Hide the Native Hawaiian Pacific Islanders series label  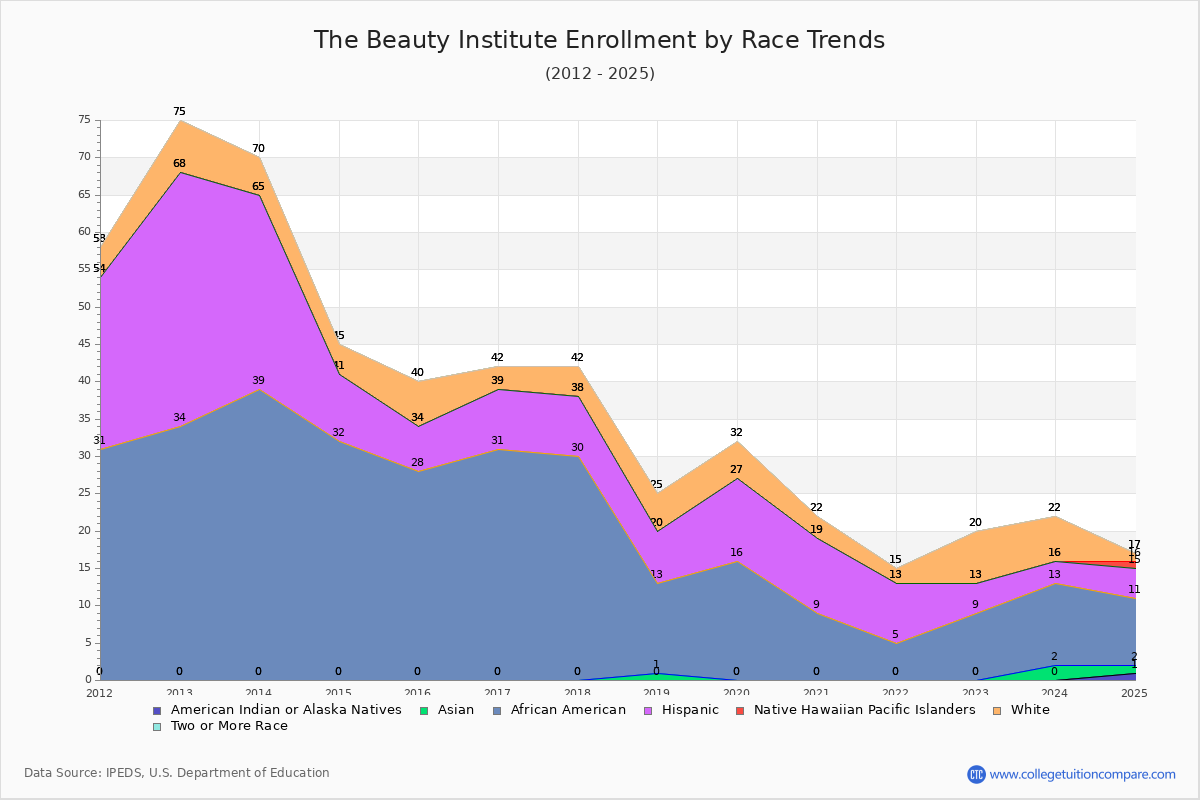865,710
